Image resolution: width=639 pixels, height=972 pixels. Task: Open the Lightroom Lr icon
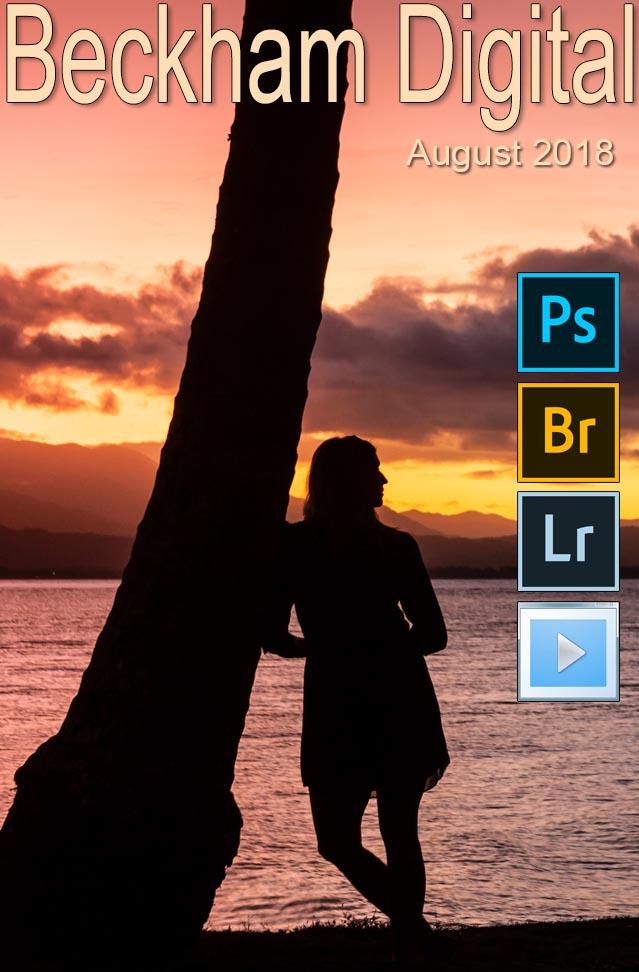tap(568, 541)
